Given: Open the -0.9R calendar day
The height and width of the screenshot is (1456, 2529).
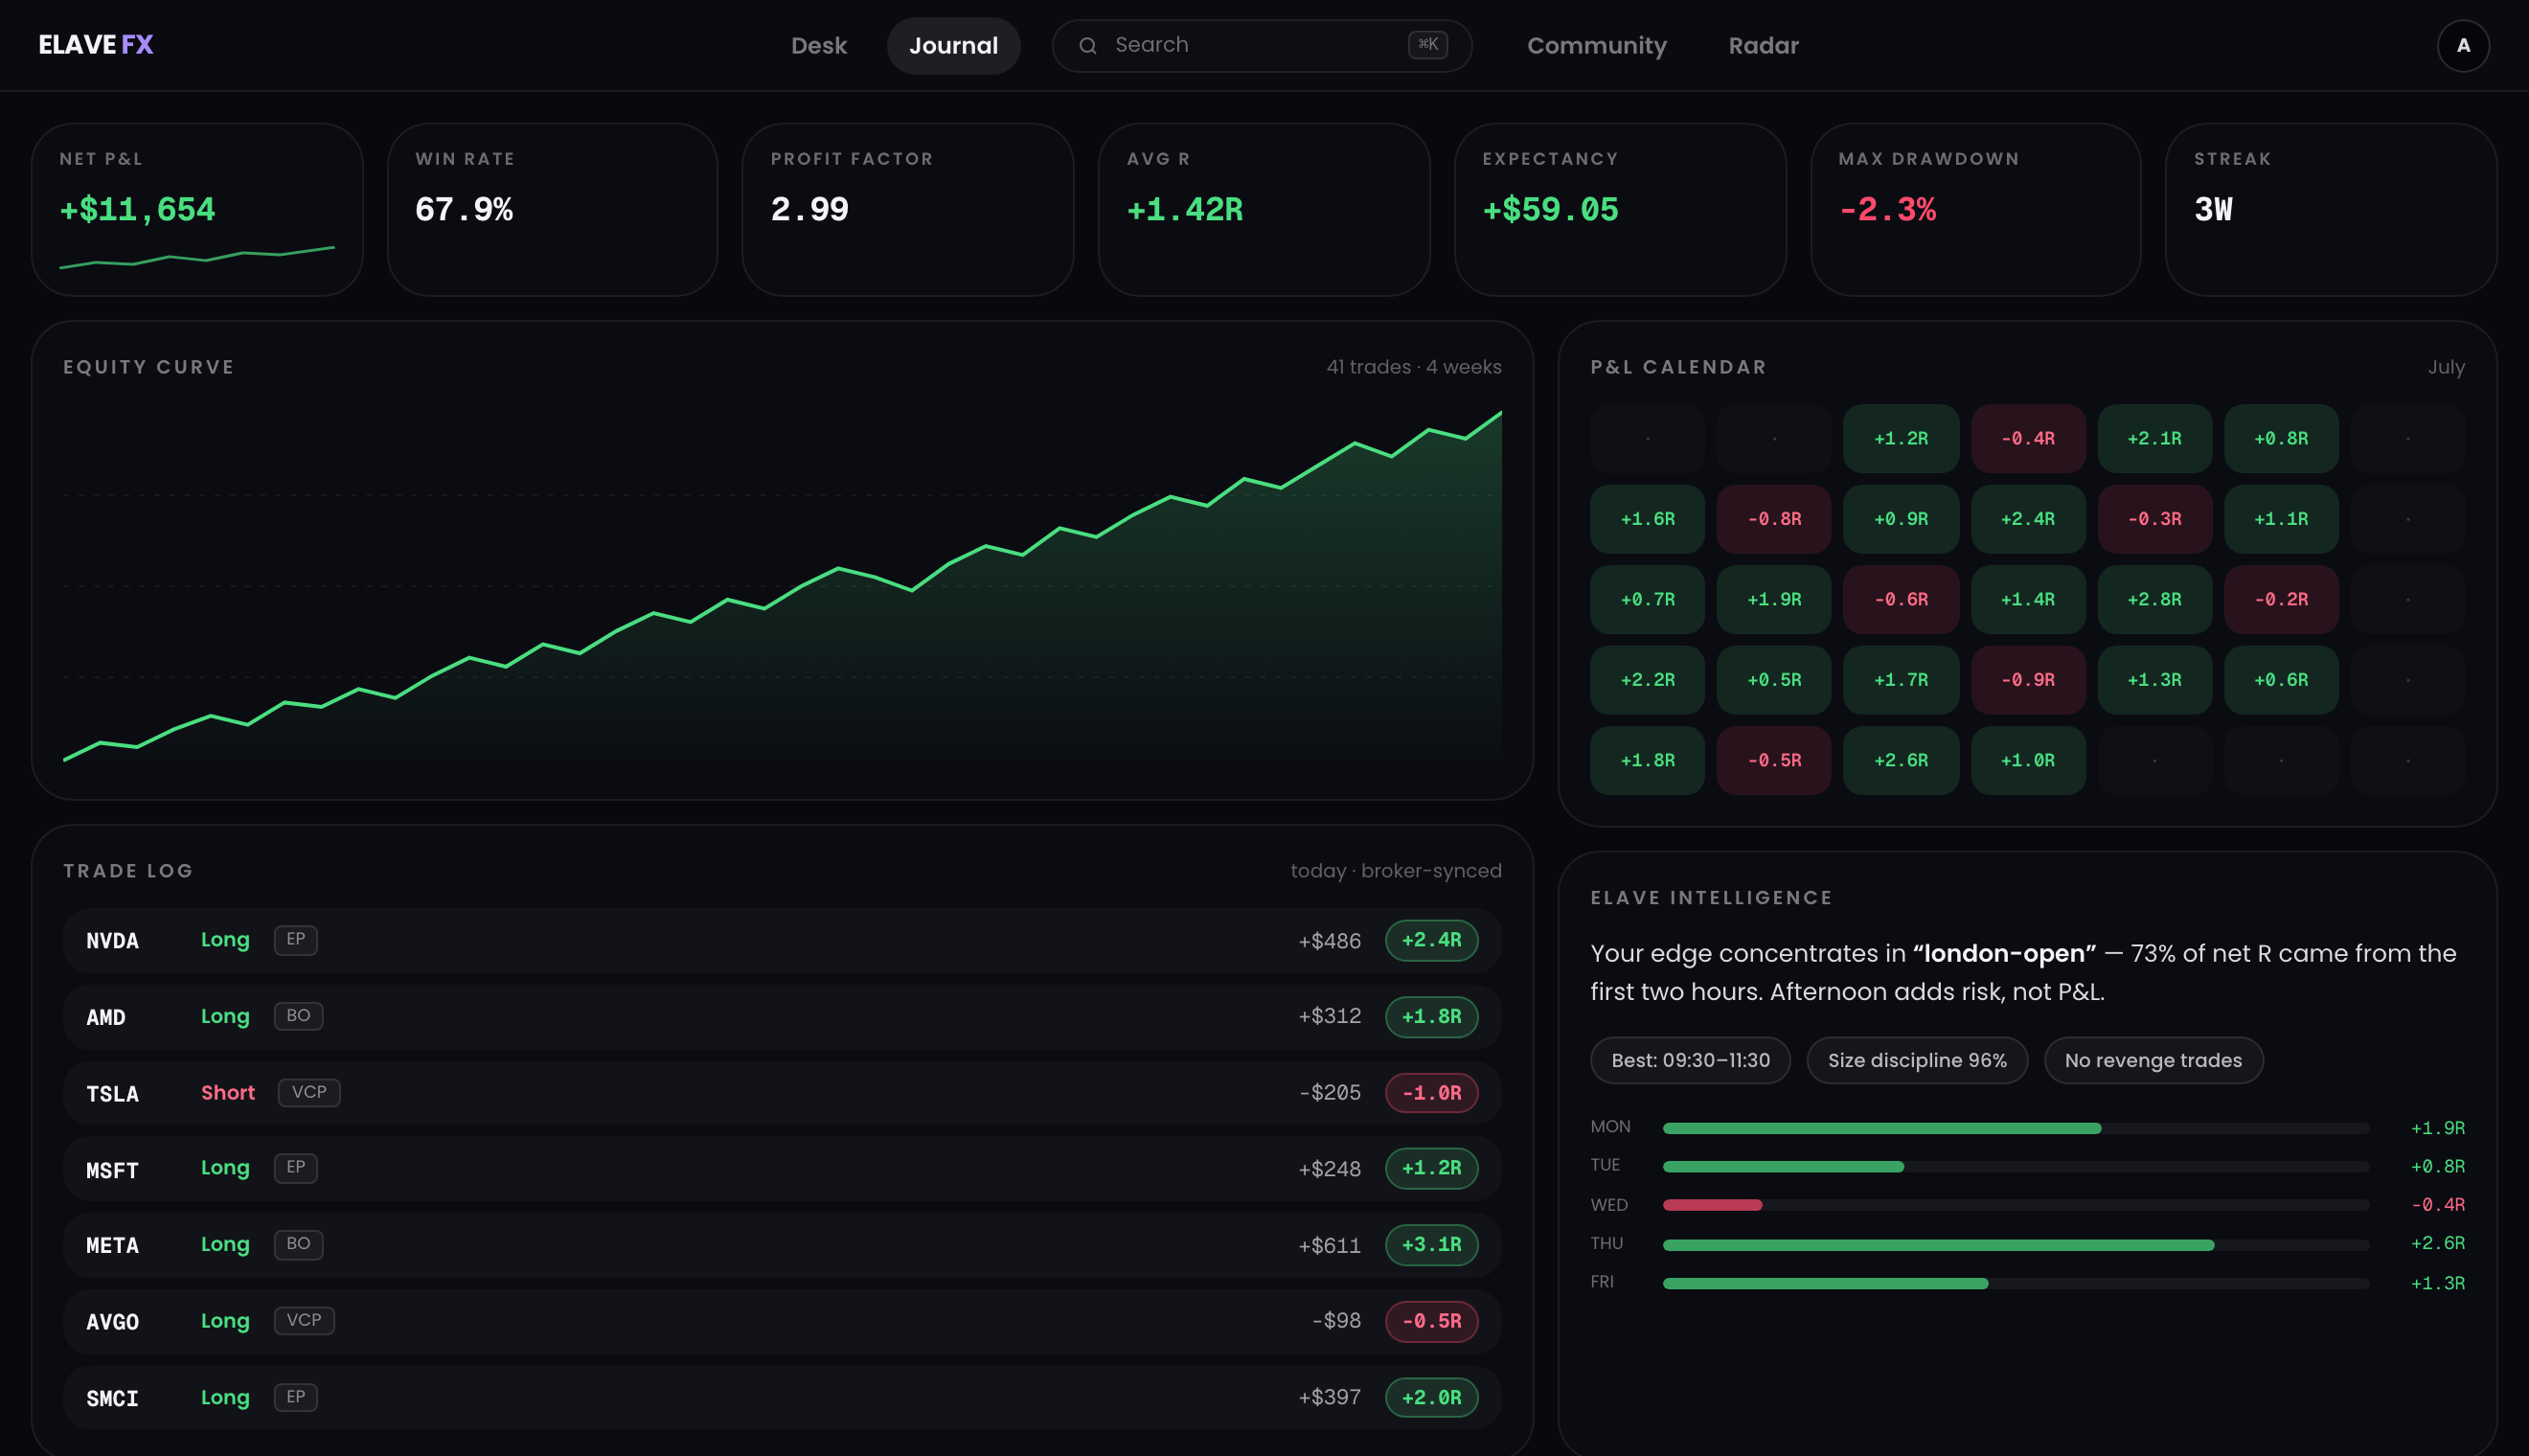Looking at the screenshot, I should click(2027, 680).
